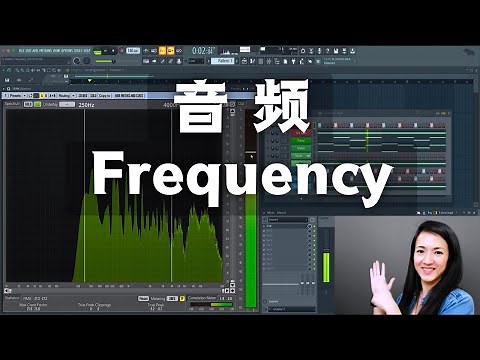Select the green Piano channel button
480x360 pixels.
pyautogui.click(x=301, y=141)
